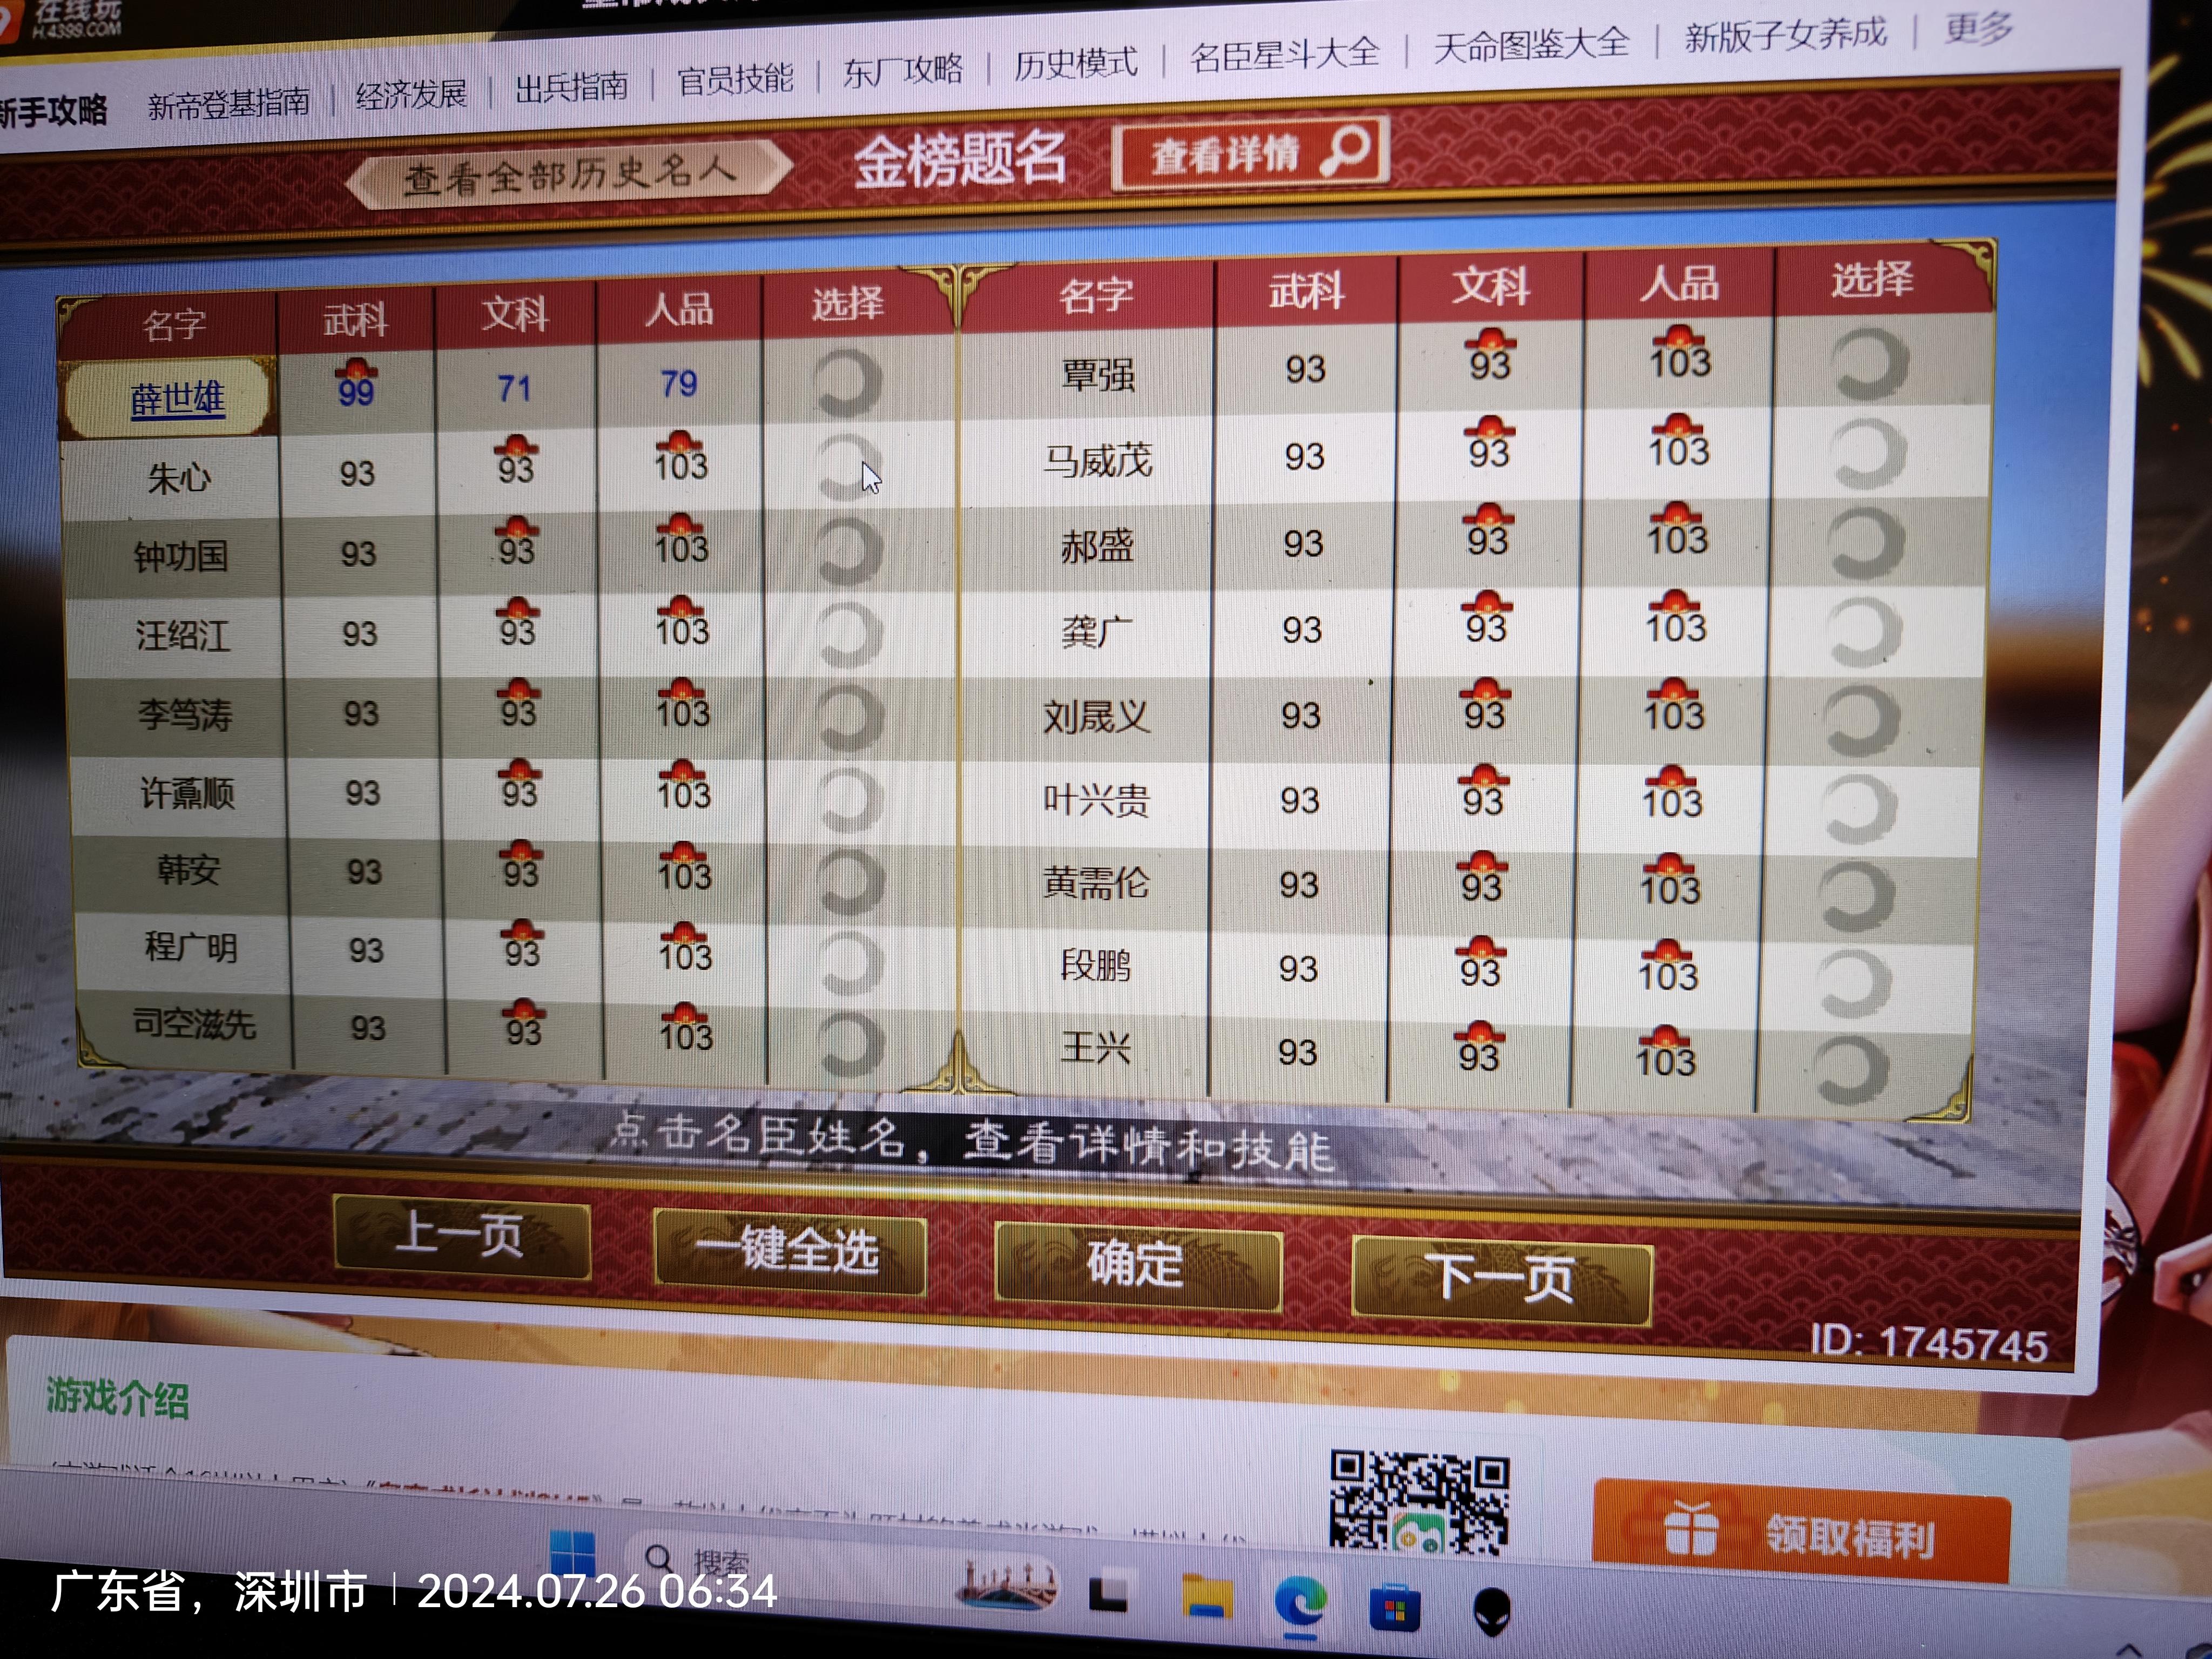2212x1659 pixels.
Task: Click the name 汪绍江
Action: [x=184, y=635]
